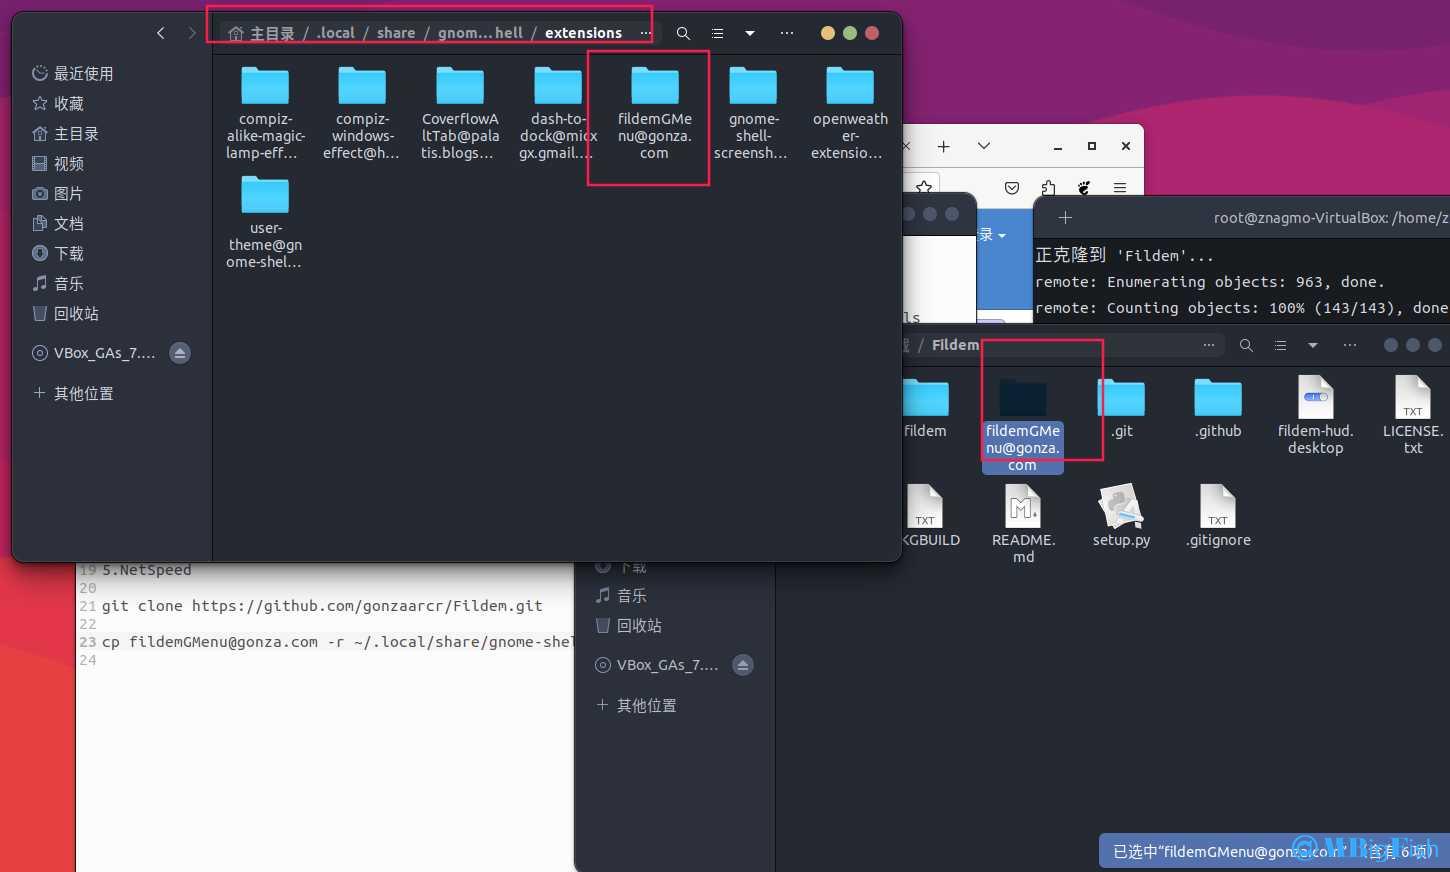The image size is (1450, 872).
Task: Select README.md file
Action: click(1023, 524)
